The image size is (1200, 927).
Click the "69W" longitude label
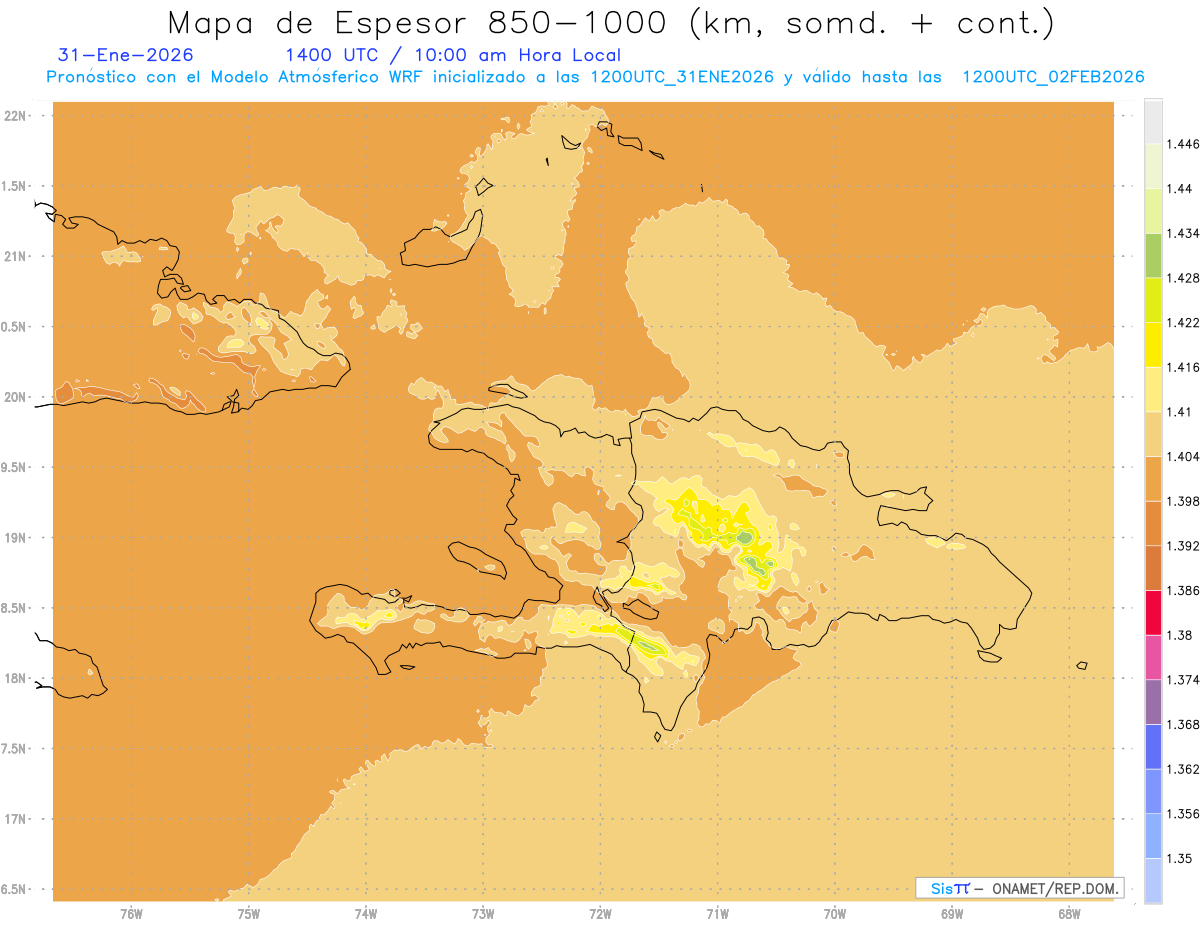tap(952, 914)
